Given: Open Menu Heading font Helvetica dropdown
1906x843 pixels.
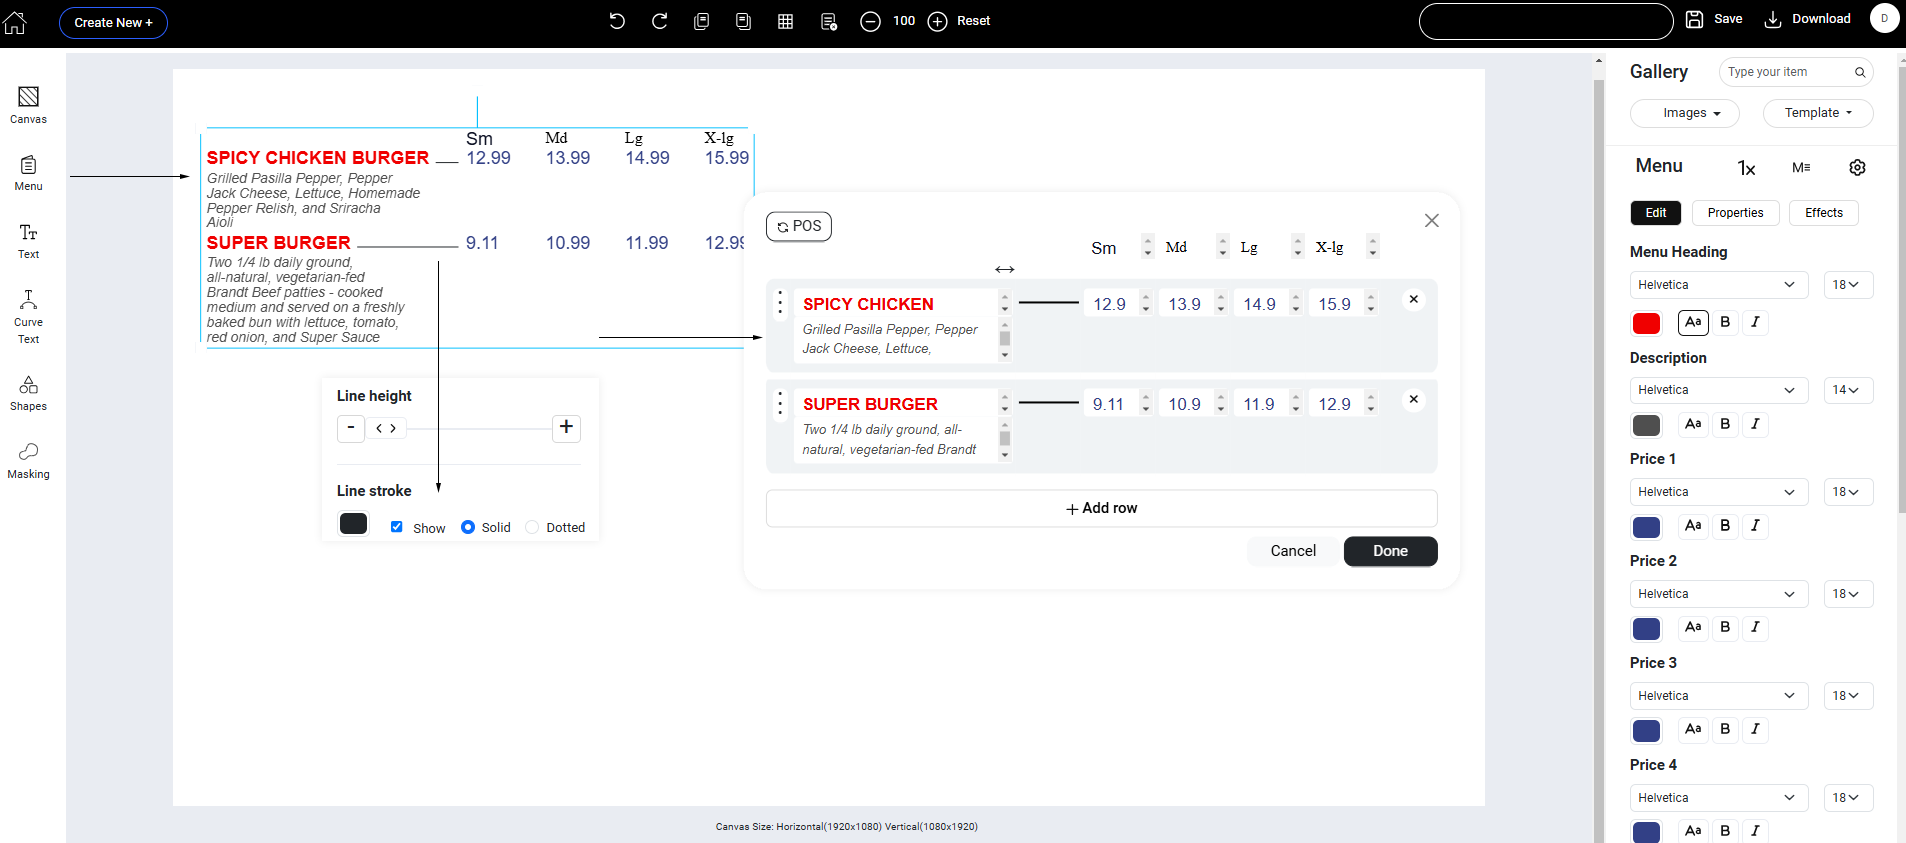Looking at the screenshot, I should pyautogui.click(x=1717, y=285).
